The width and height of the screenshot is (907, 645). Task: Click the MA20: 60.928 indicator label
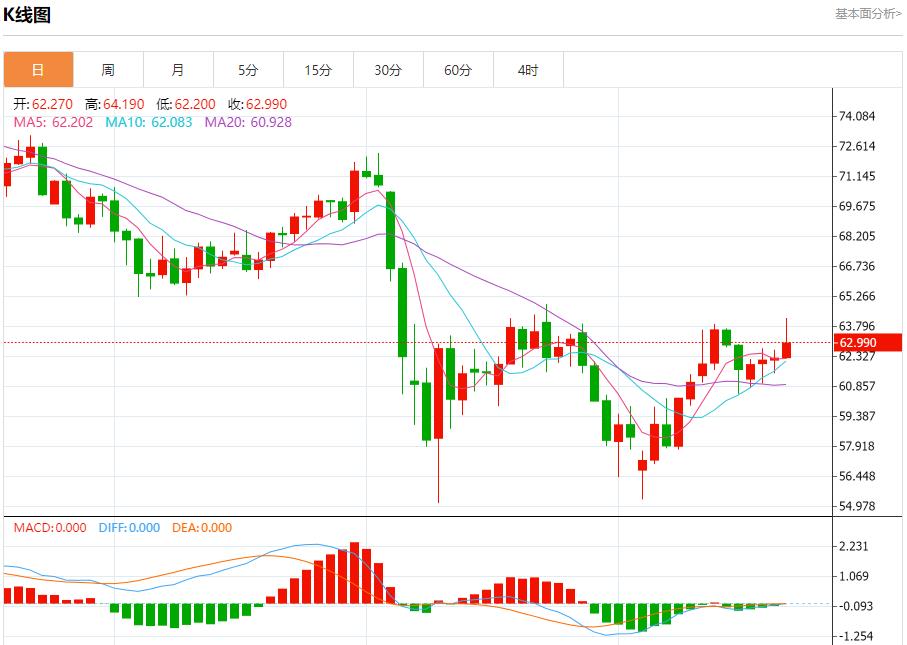(x=248, y=122)
